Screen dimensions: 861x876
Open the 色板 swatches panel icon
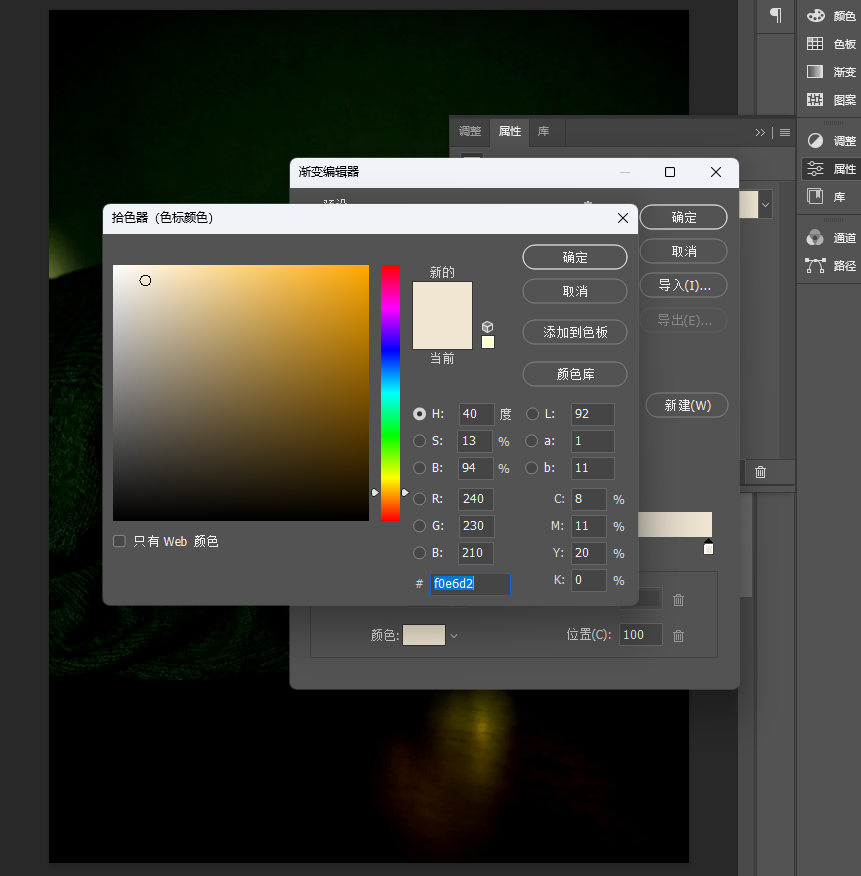[815, 44]
